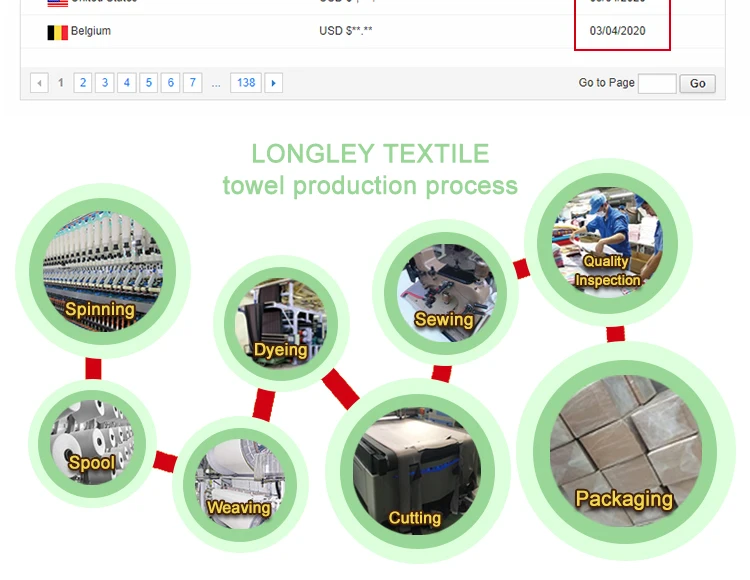The height and width of the screenshot is (580, 750).
Task: Click the next page arrow icon
Action: tap(274, 83)
